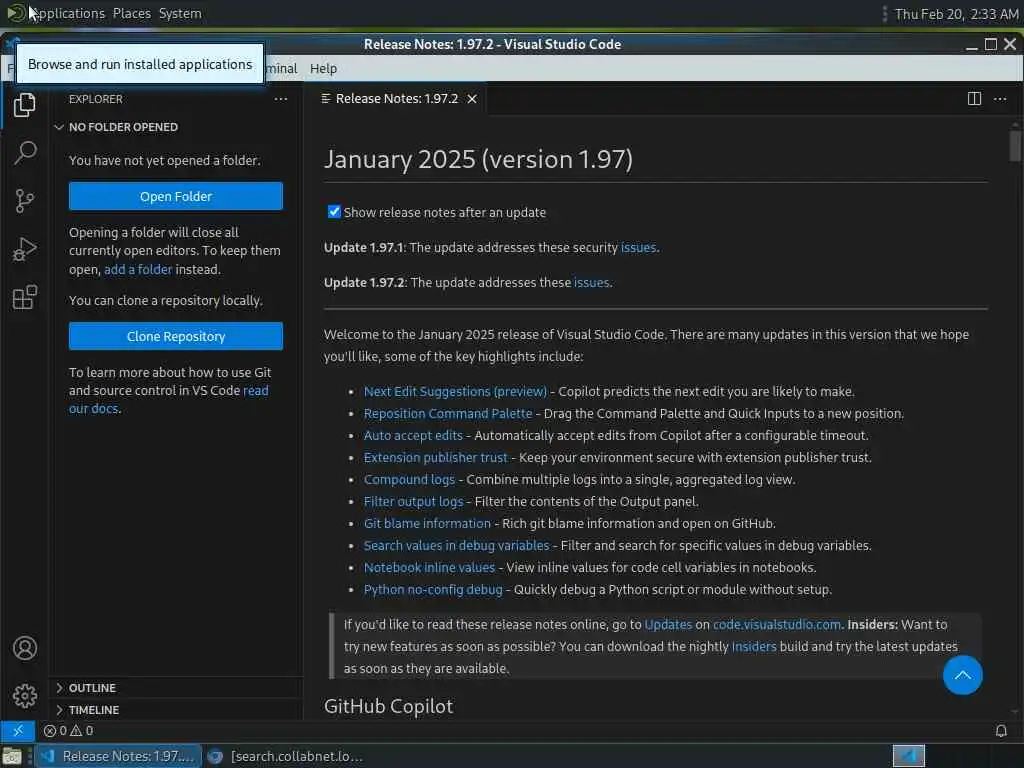Open the Search view icon
1024x768 pixels.
pyautogui.click(x=24, y=152)
